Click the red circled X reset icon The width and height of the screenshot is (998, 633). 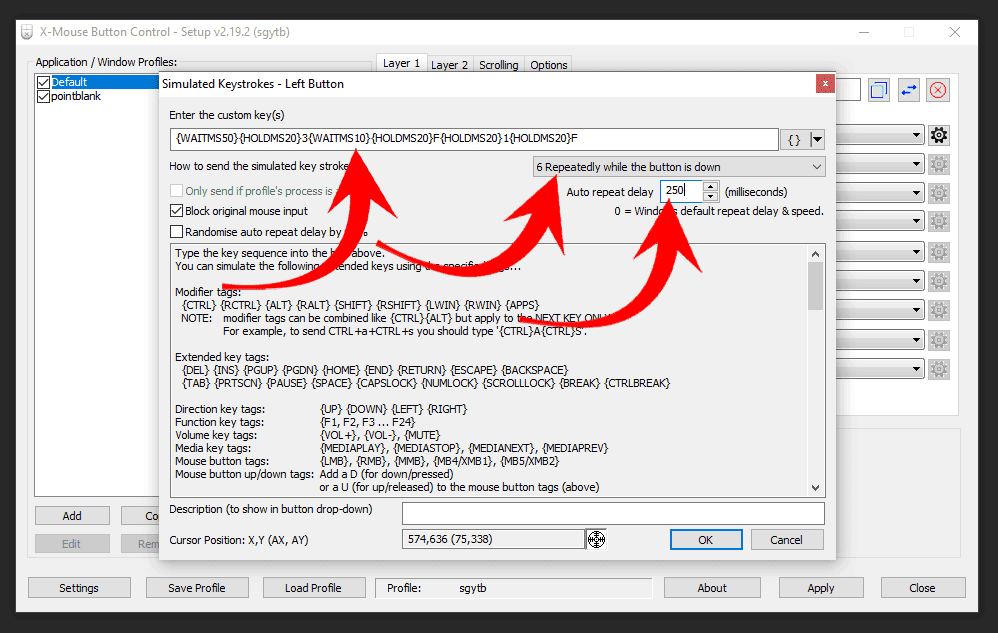pos(938,90)
